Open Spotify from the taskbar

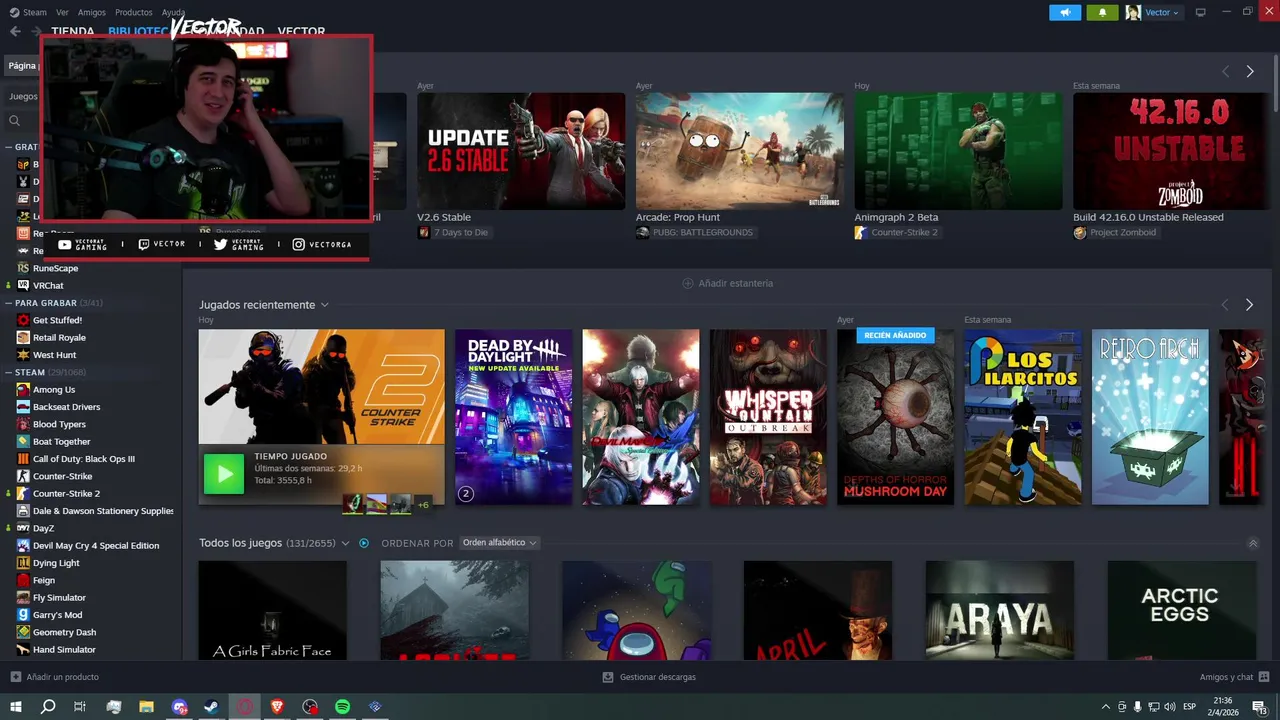coord(342,707)
